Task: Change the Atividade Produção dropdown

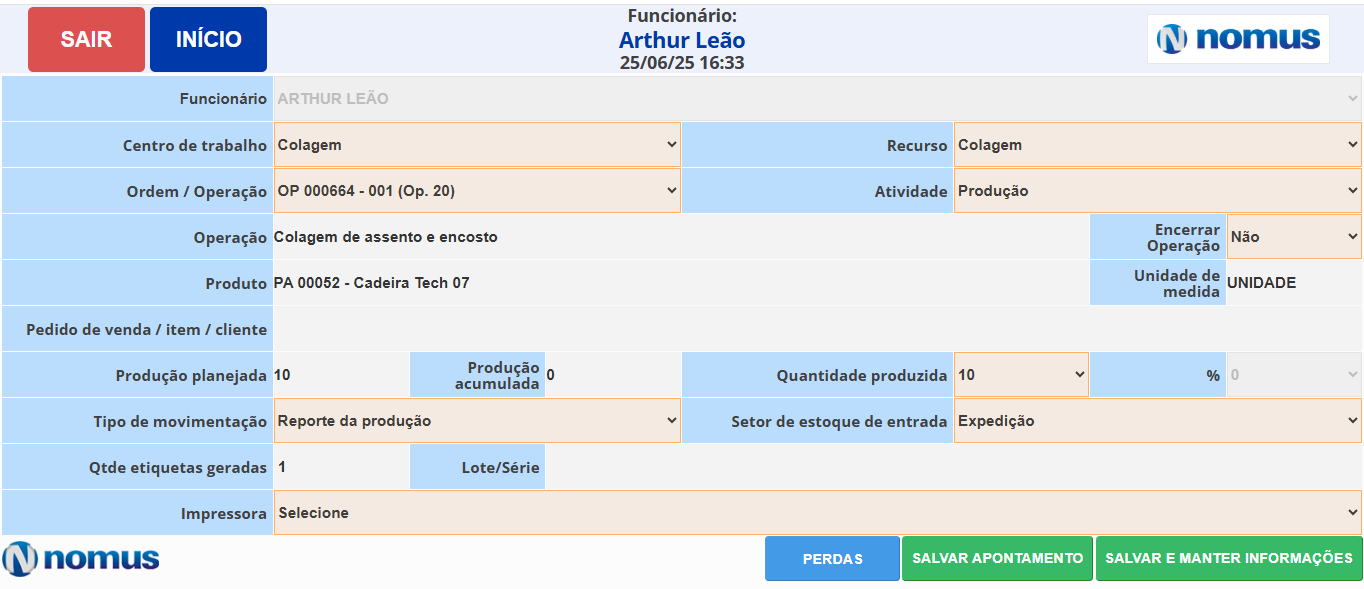Action: tap(1158, 191)
